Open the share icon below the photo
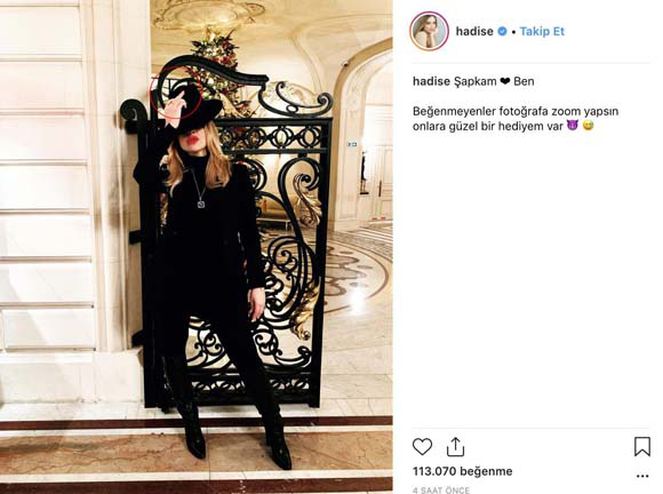This screenshot has width=663, height=494. point(455,447)
